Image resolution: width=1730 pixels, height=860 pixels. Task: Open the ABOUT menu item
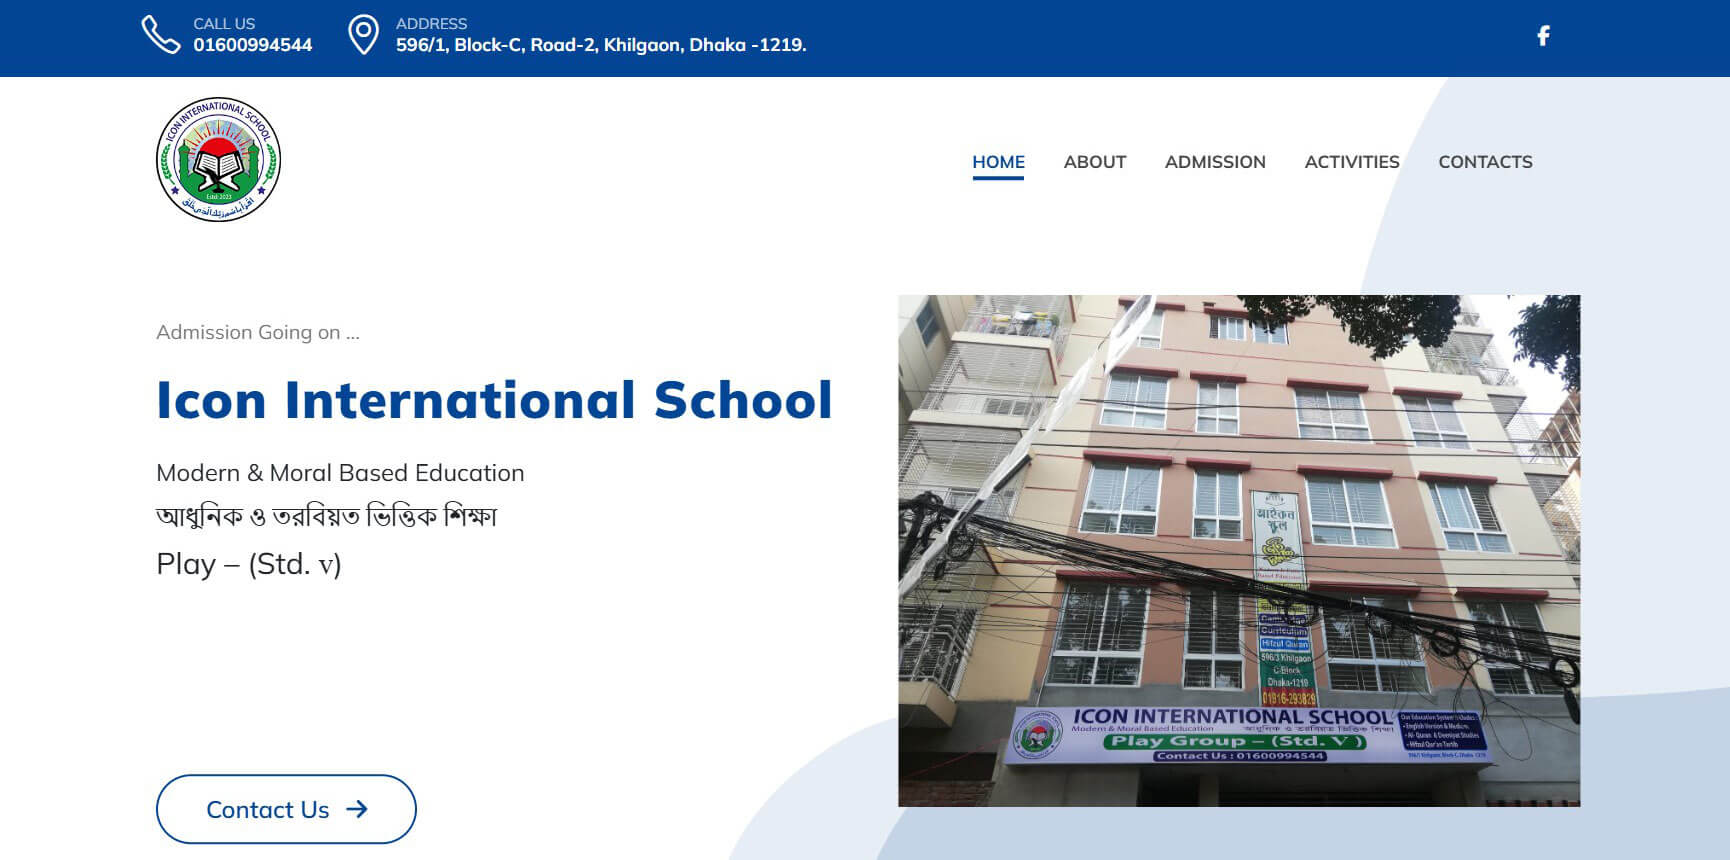click(x=1094, y=162)
